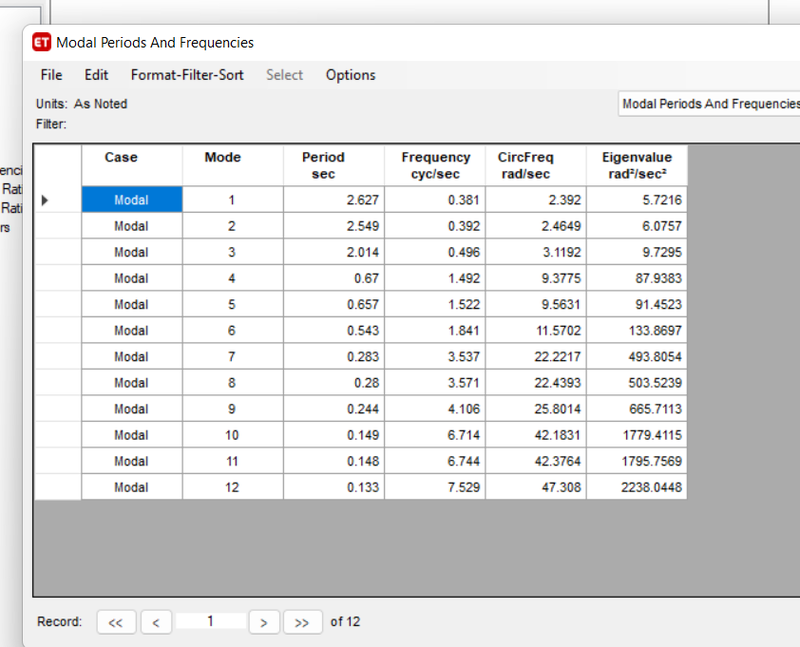Screen dimensions: 800x647
Task: Click the Eigenvalue rad²/sec² column header
Action: click(637, 165)
